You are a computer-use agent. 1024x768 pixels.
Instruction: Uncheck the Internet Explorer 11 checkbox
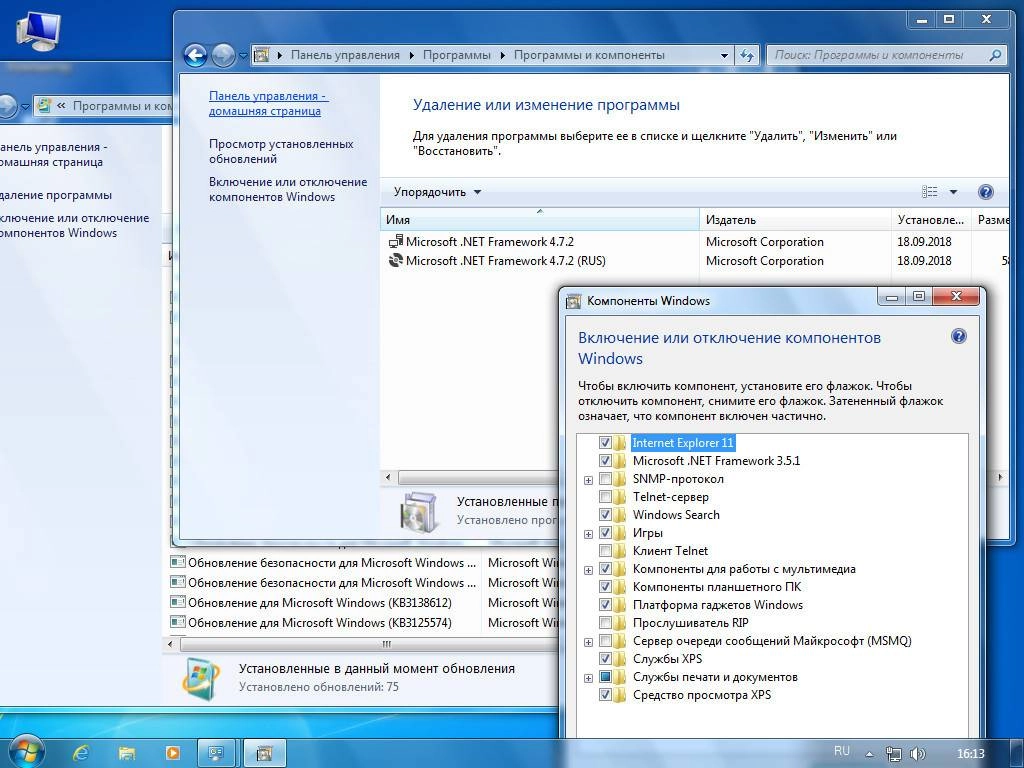[x=605, y=443]
